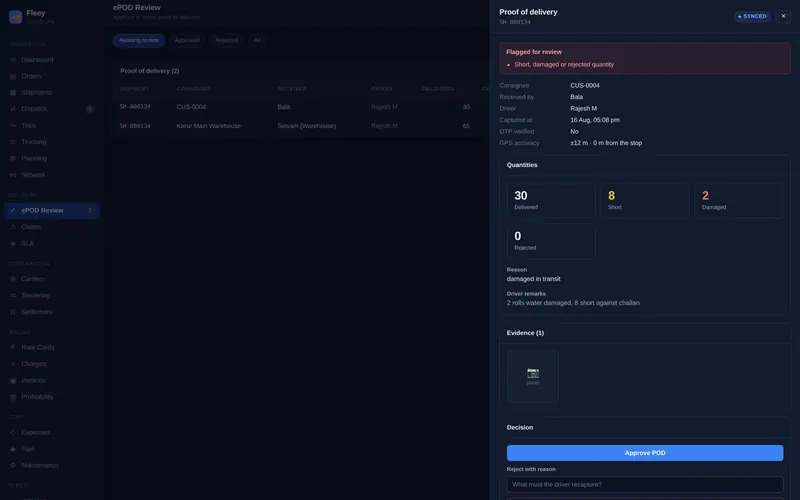Switch to the Approved filter tab
This screenshot has height=500, width=800.
click(187, 40)
